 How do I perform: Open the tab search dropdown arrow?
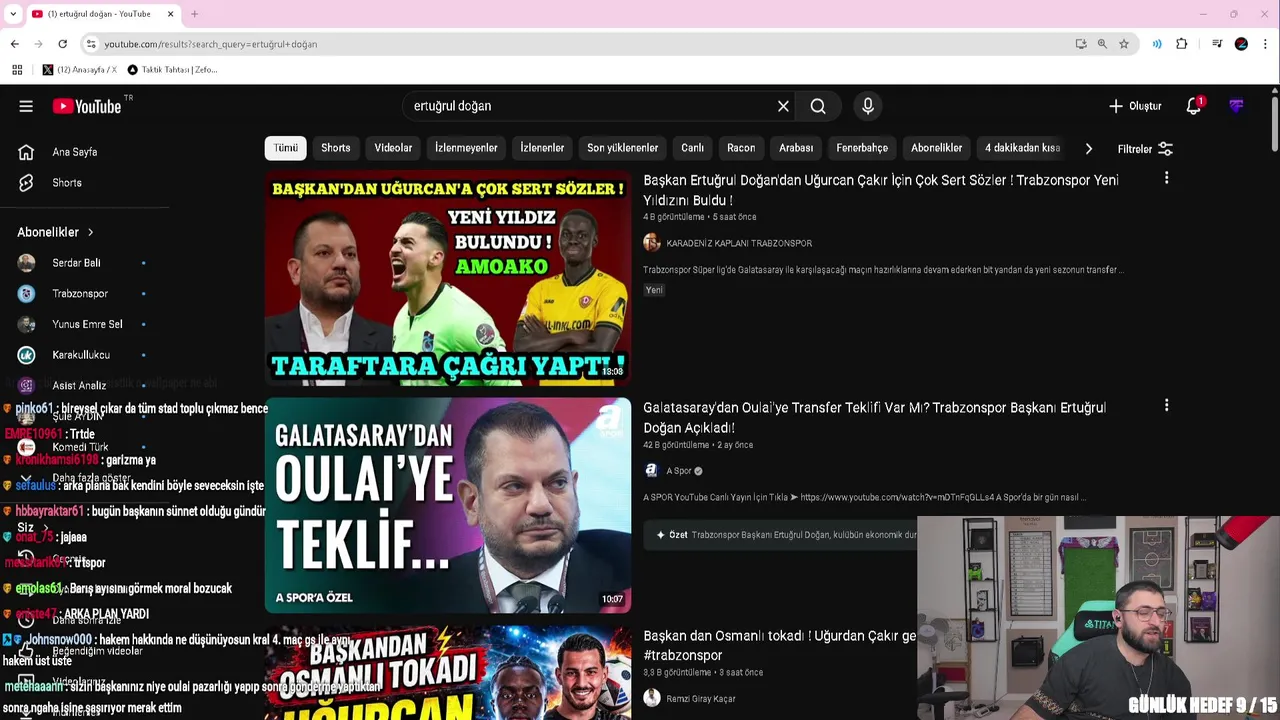pos(13,14)
